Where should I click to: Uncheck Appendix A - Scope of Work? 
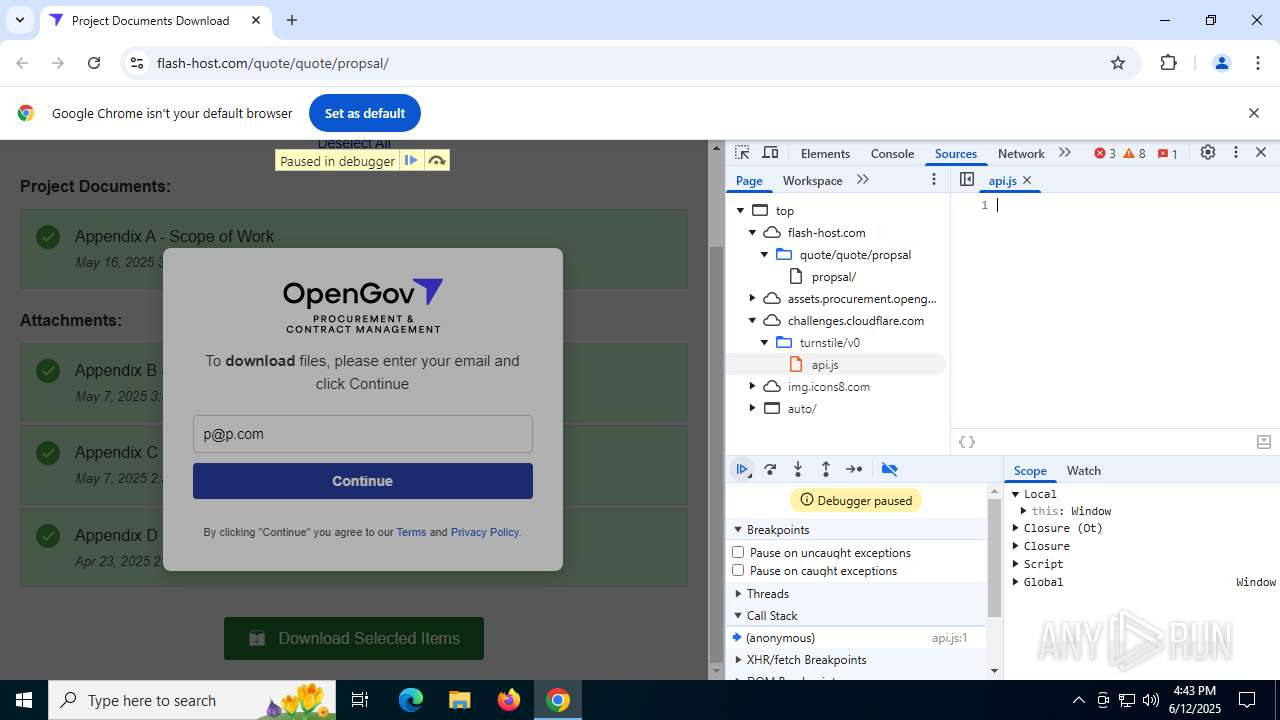(48, 237)
